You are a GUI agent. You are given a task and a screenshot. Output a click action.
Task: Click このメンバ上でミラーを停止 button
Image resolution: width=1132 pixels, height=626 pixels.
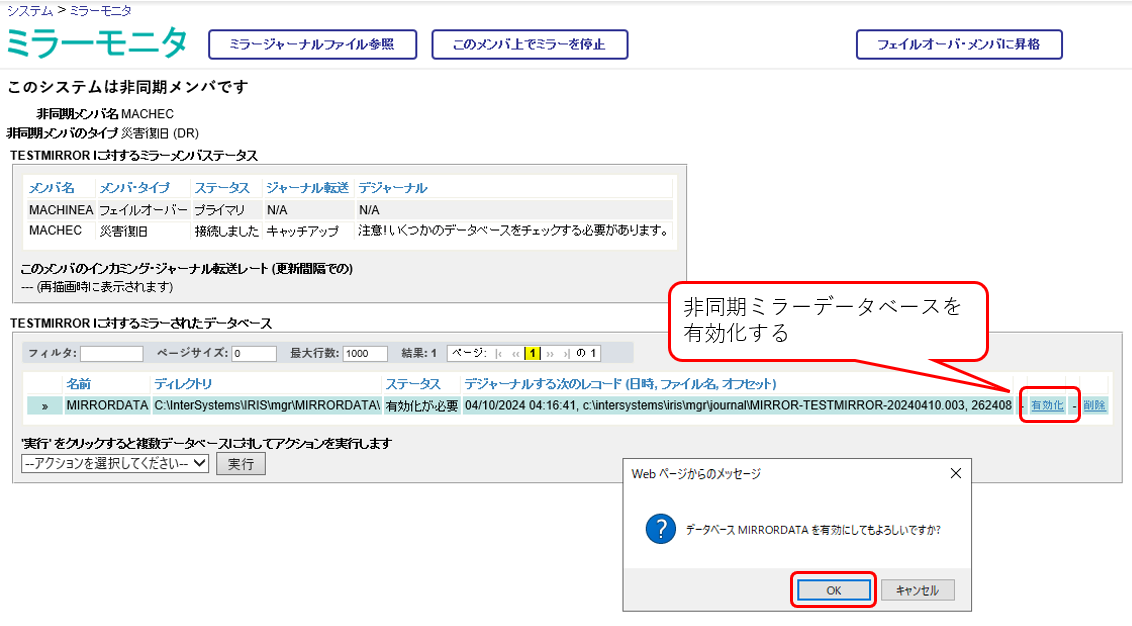529,45
